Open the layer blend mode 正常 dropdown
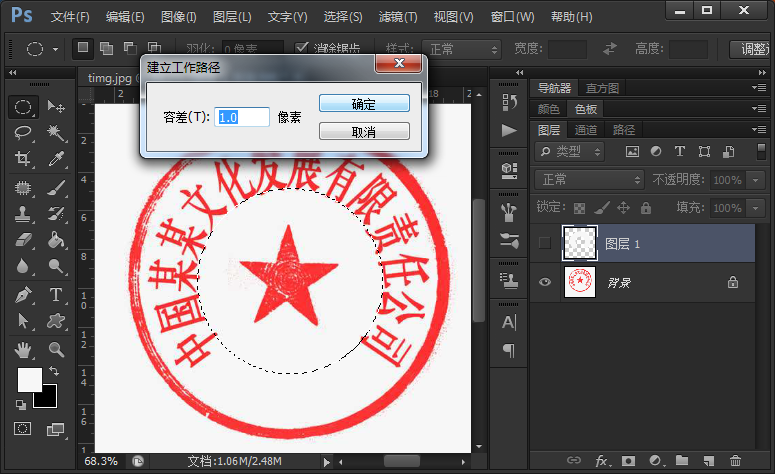The height and width of the screenshot is (474, 775). [589, 179]
